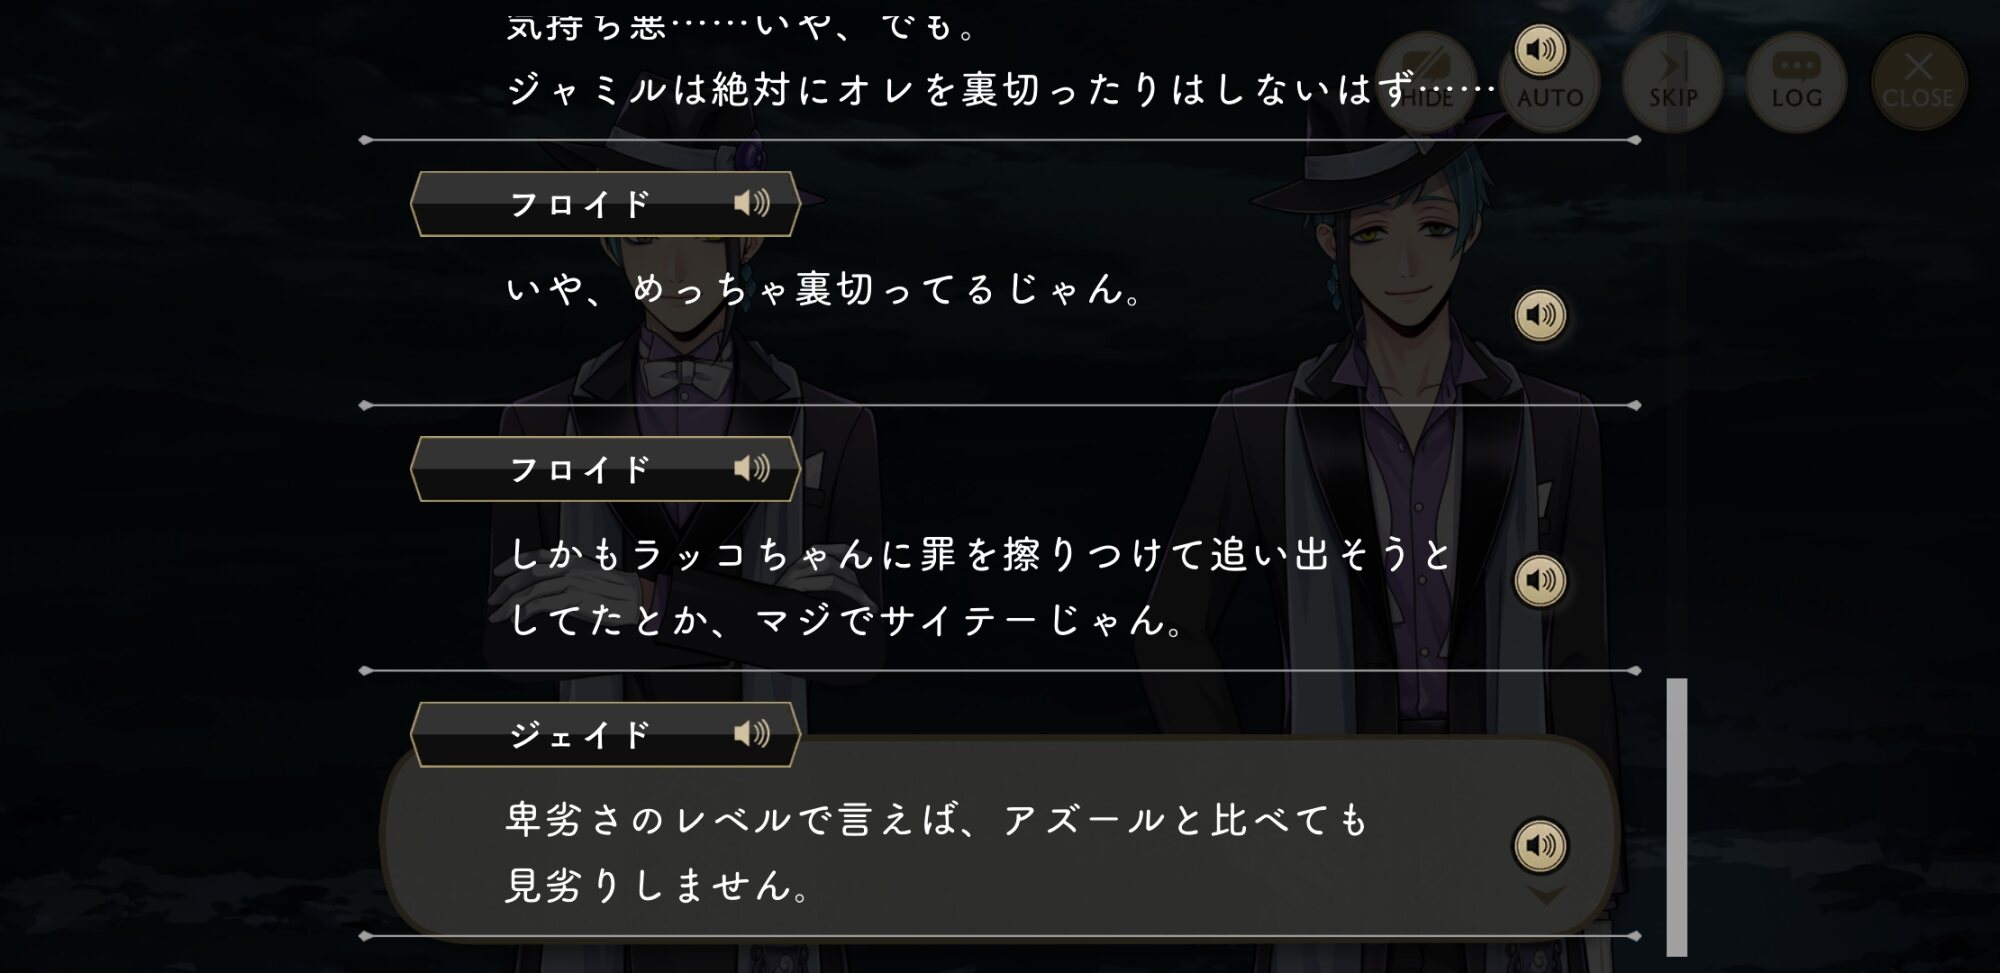Viewport: 2000px width, 973px height.
Task: Close the log with CLOSE button
Action: point(1918,82)
